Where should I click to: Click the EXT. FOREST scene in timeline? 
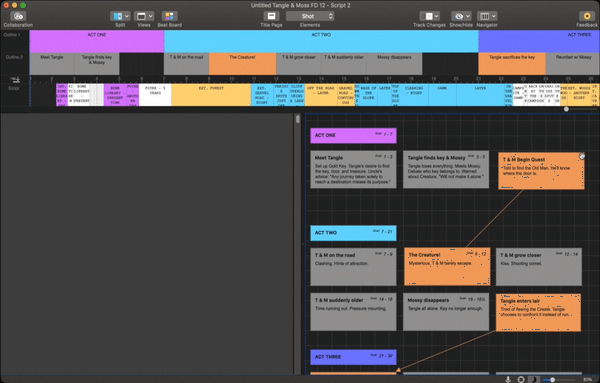point(211,95)
